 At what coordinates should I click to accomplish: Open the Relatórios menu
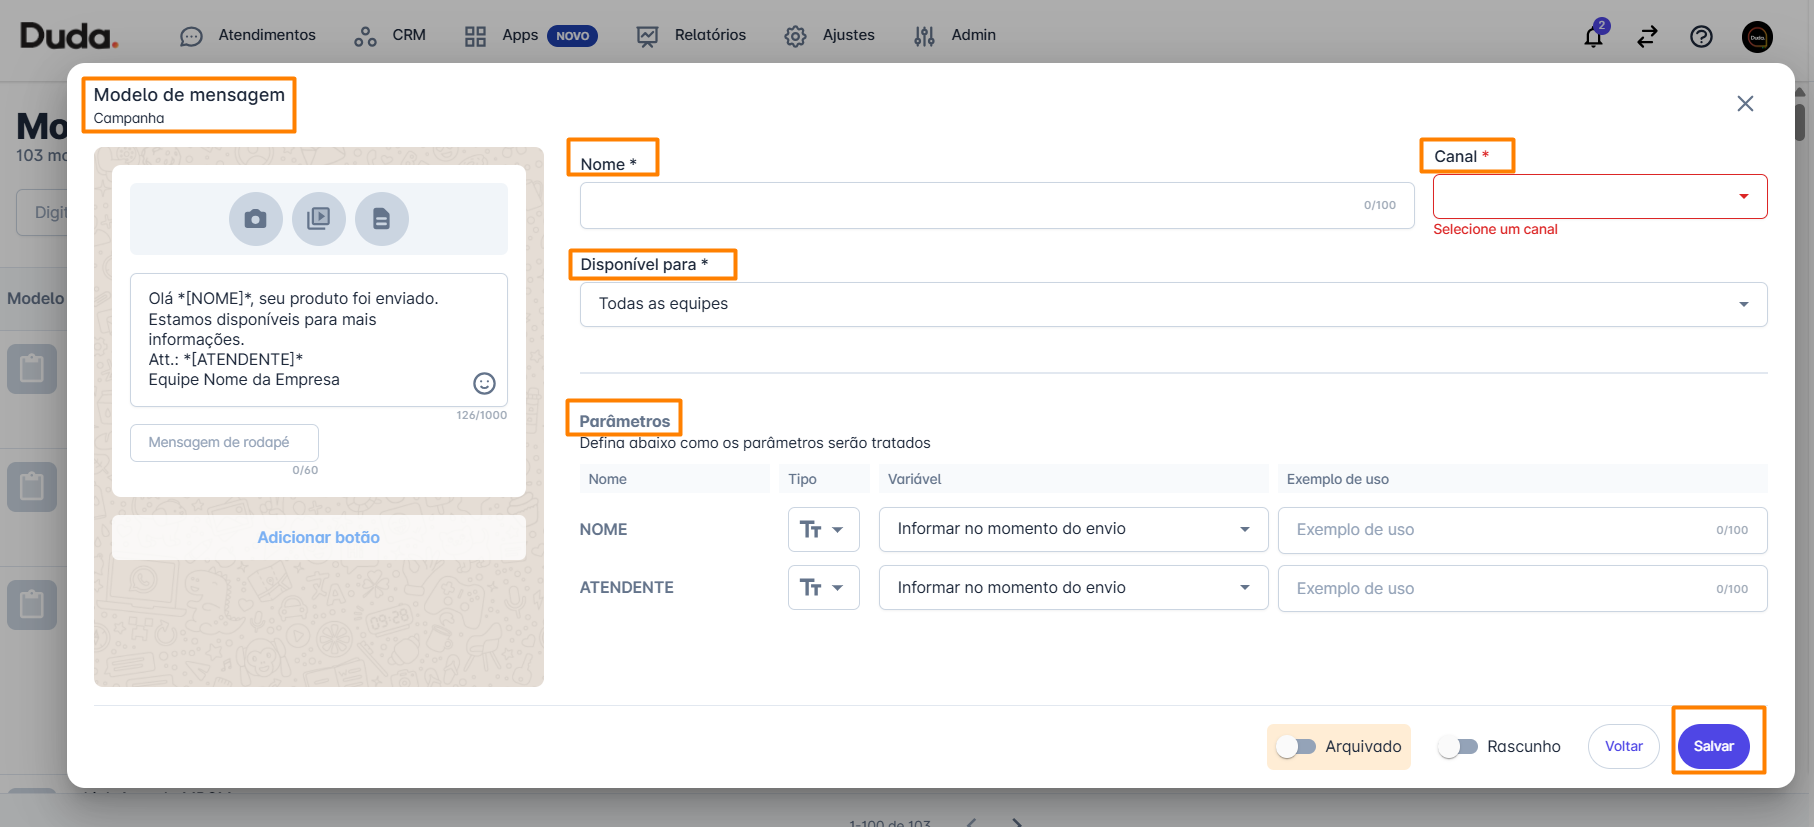tap(691, 36)
